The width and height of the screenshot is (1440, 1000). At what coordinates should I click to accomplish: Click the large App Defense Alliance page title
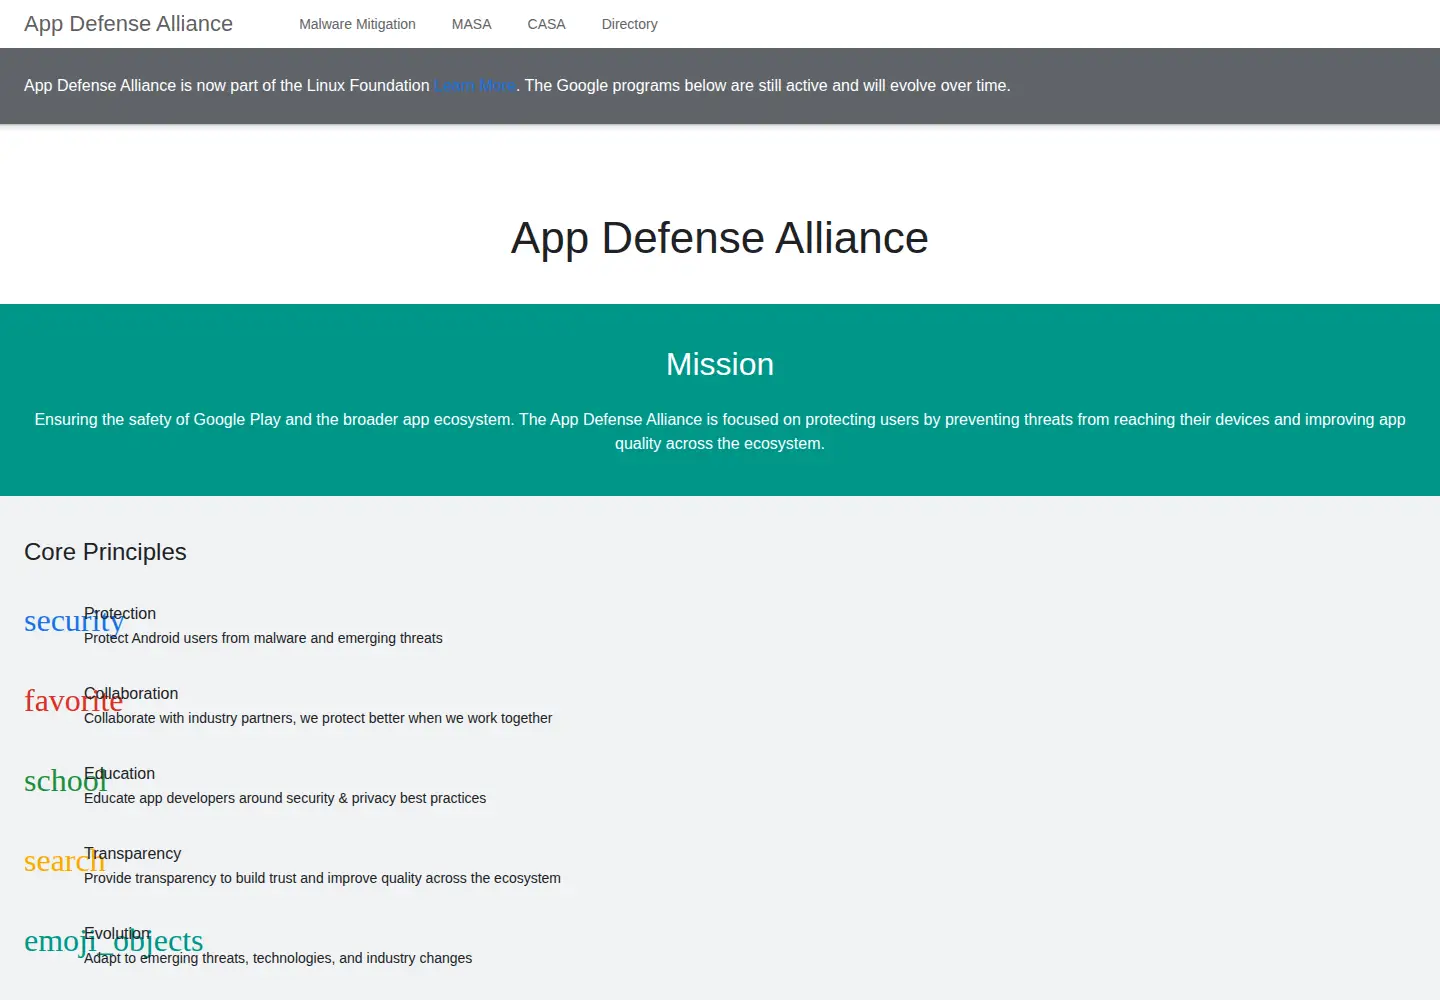click(720, 238)
